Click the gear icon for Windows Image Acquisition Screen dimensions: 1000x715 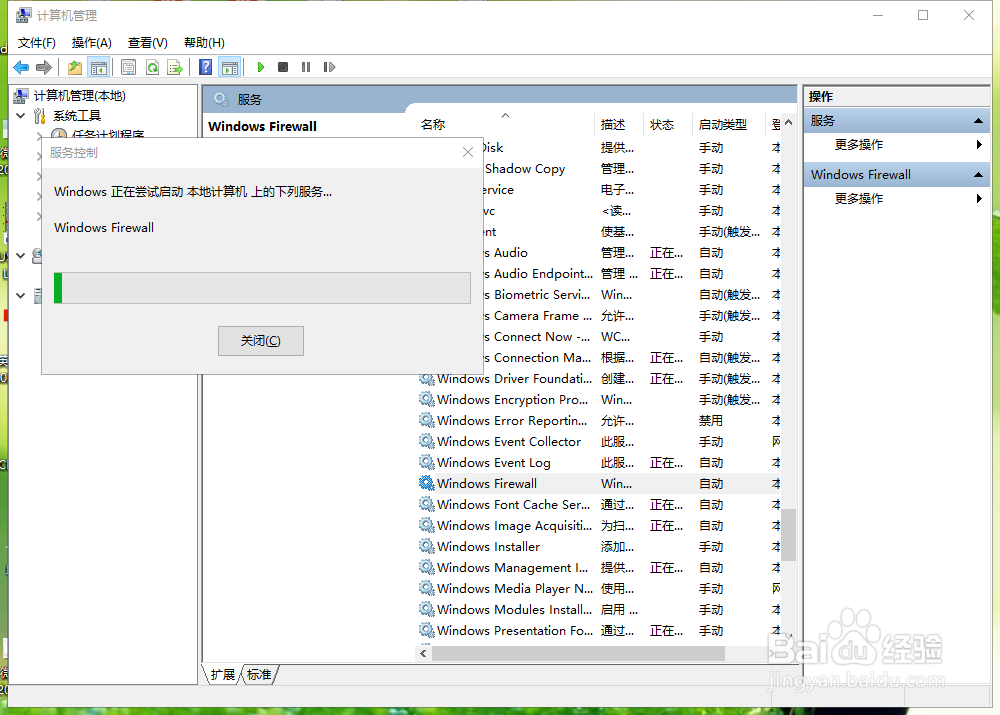click(426, 526)
